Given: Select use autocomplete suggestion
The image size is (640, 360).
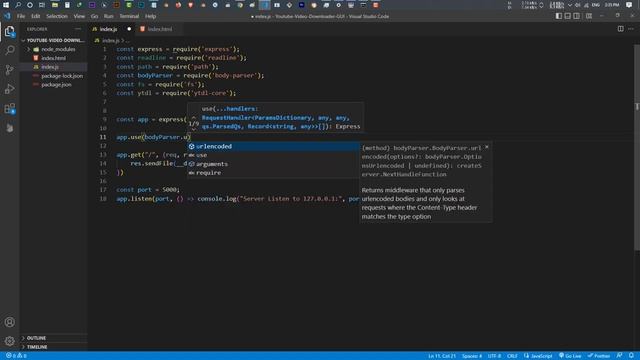Looking at the screenshot, I should (273, 155).
